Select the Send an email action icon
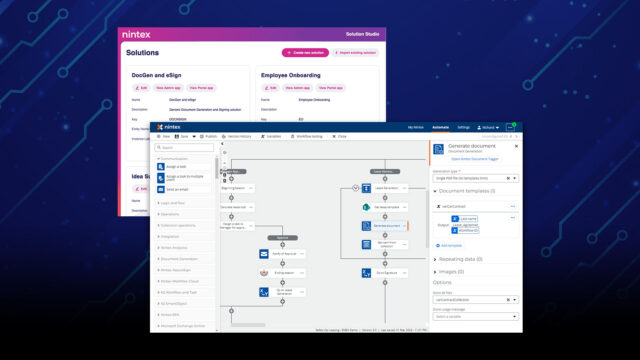640x360 pixels. pos(161,189)
